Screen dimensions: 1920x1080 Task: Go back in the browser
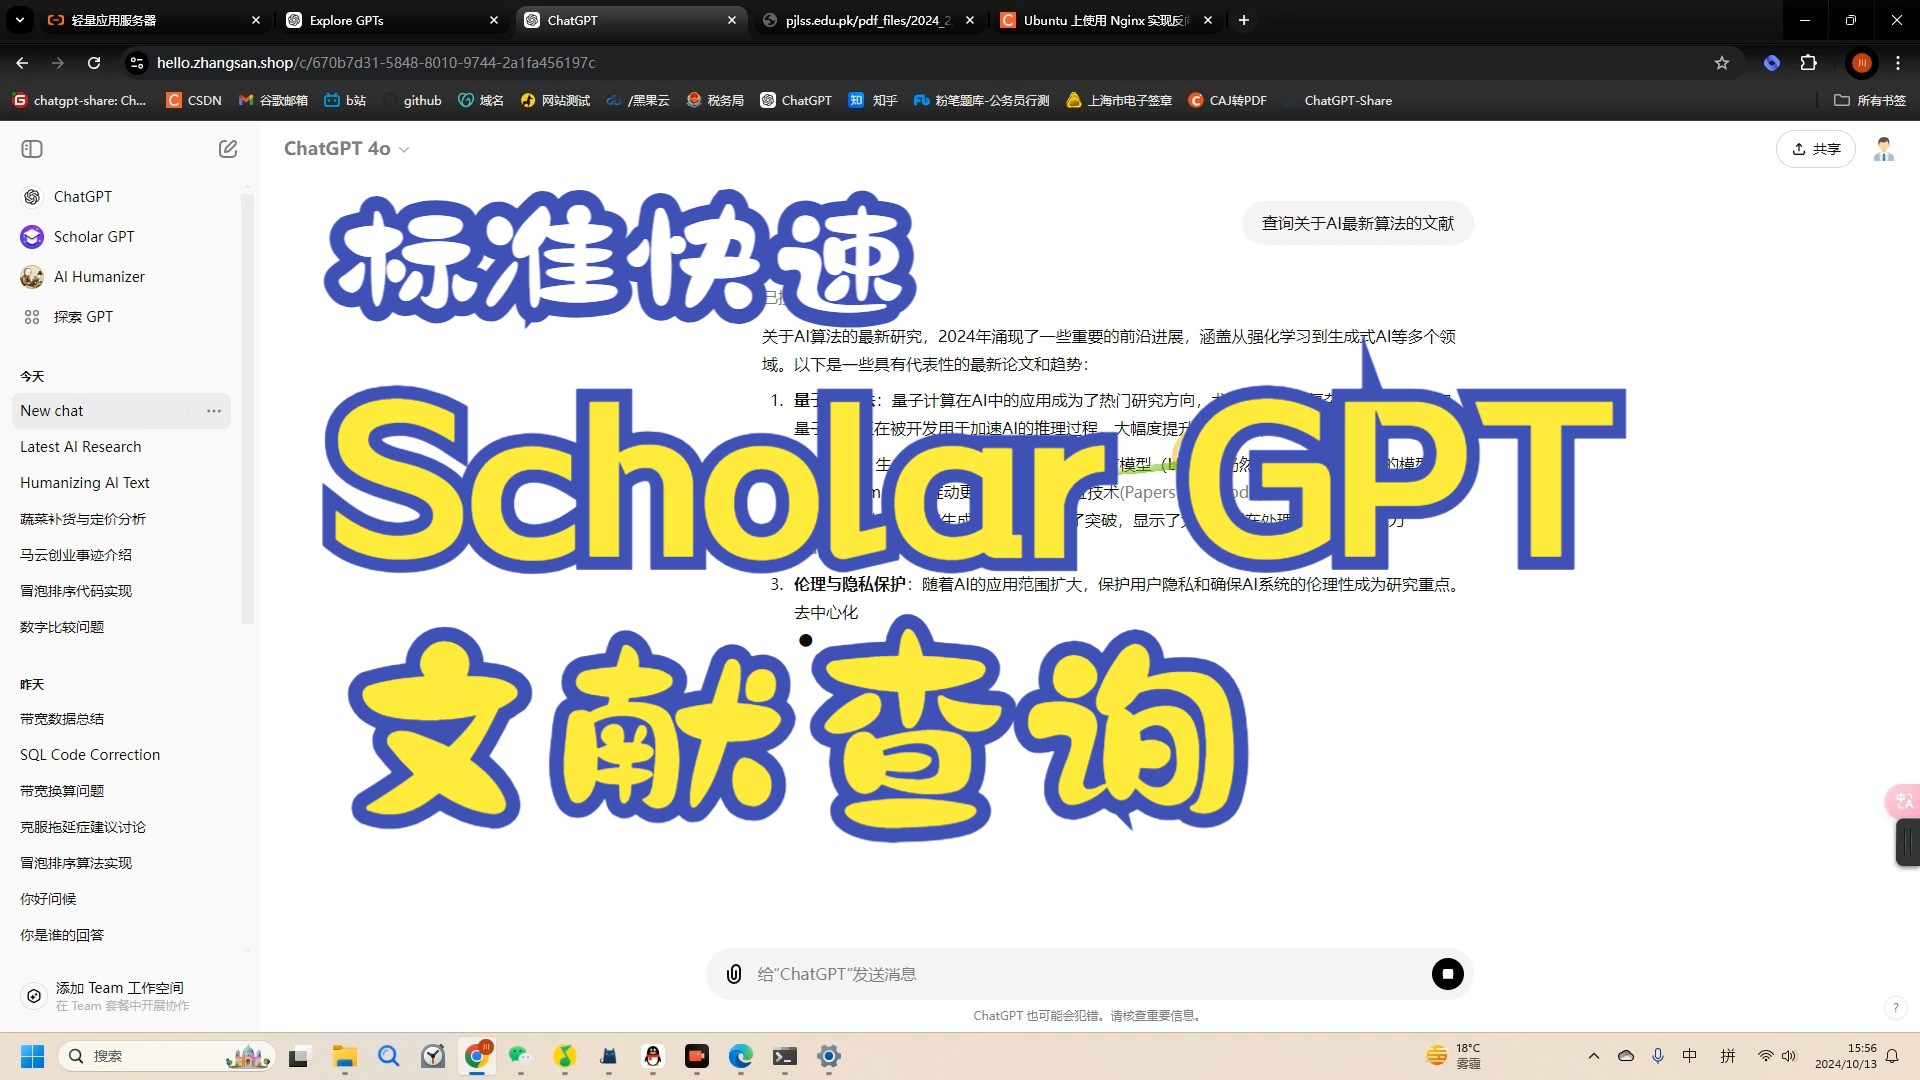[x=22, y=62]
